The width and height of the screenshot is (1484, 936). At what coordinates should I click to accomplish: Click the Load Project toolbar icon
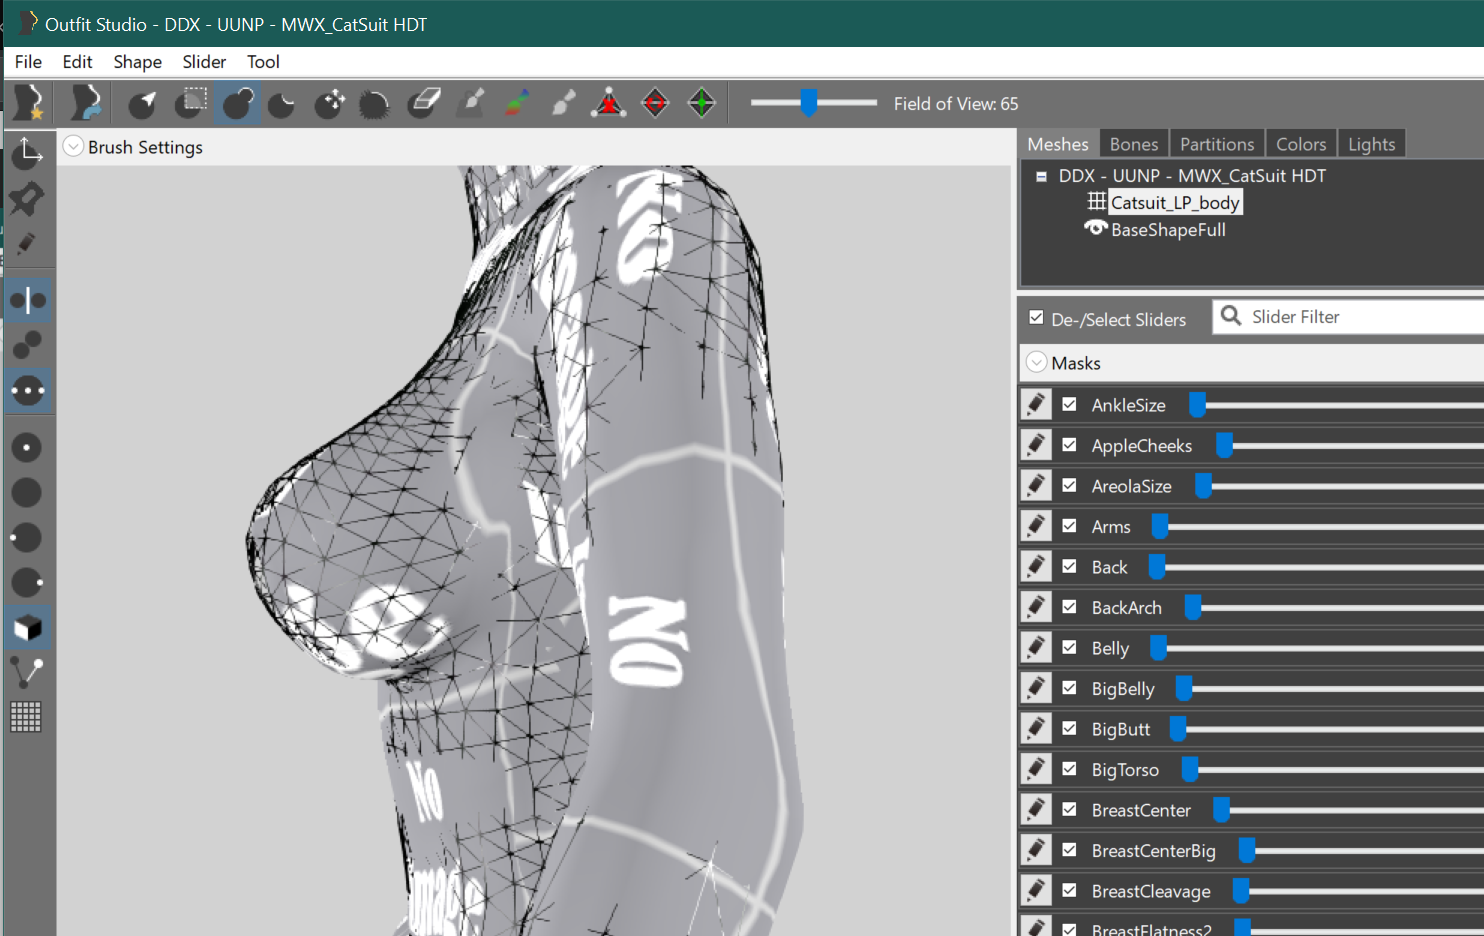point(86,103)
